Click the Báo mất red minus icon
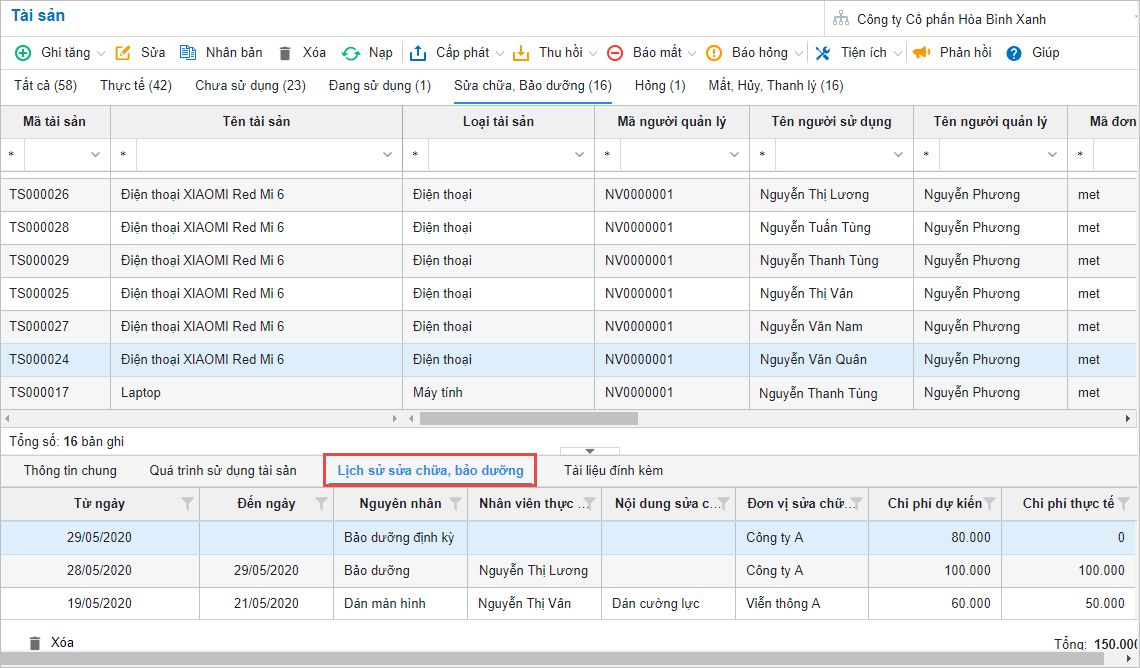Viewport: 1140px width, 668px height. [x=615, y=53]
